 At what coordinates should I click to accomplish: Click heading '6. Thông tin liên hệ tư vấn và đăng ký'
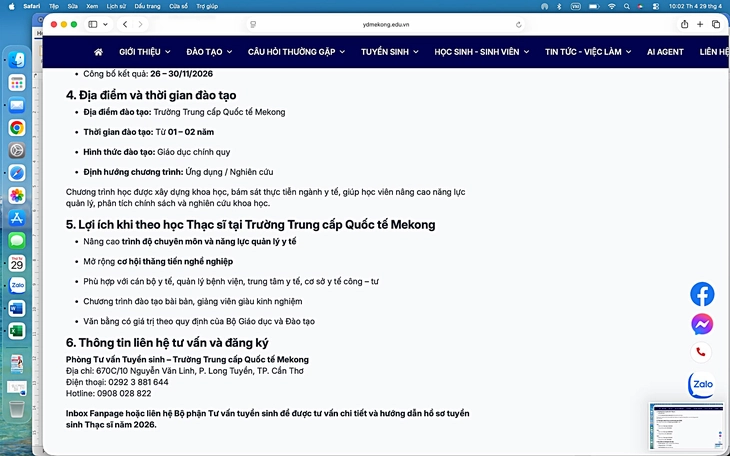(167, 343)
